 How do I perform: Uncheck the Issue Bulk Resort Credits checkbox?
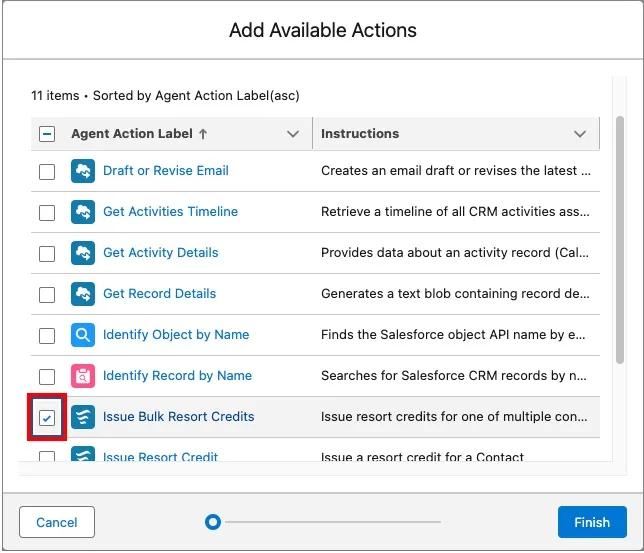click(47, 417)
